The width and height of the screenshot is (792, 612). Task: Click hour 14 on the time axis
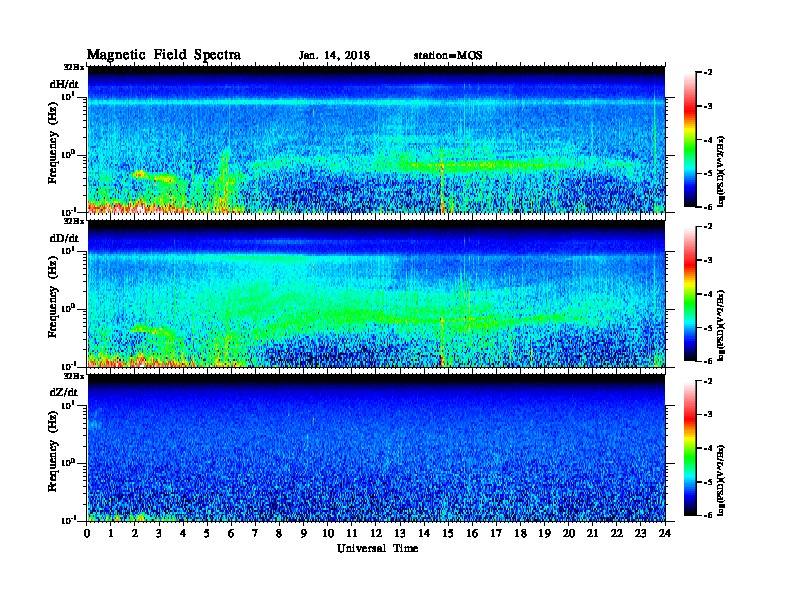[x=424, y=533]
